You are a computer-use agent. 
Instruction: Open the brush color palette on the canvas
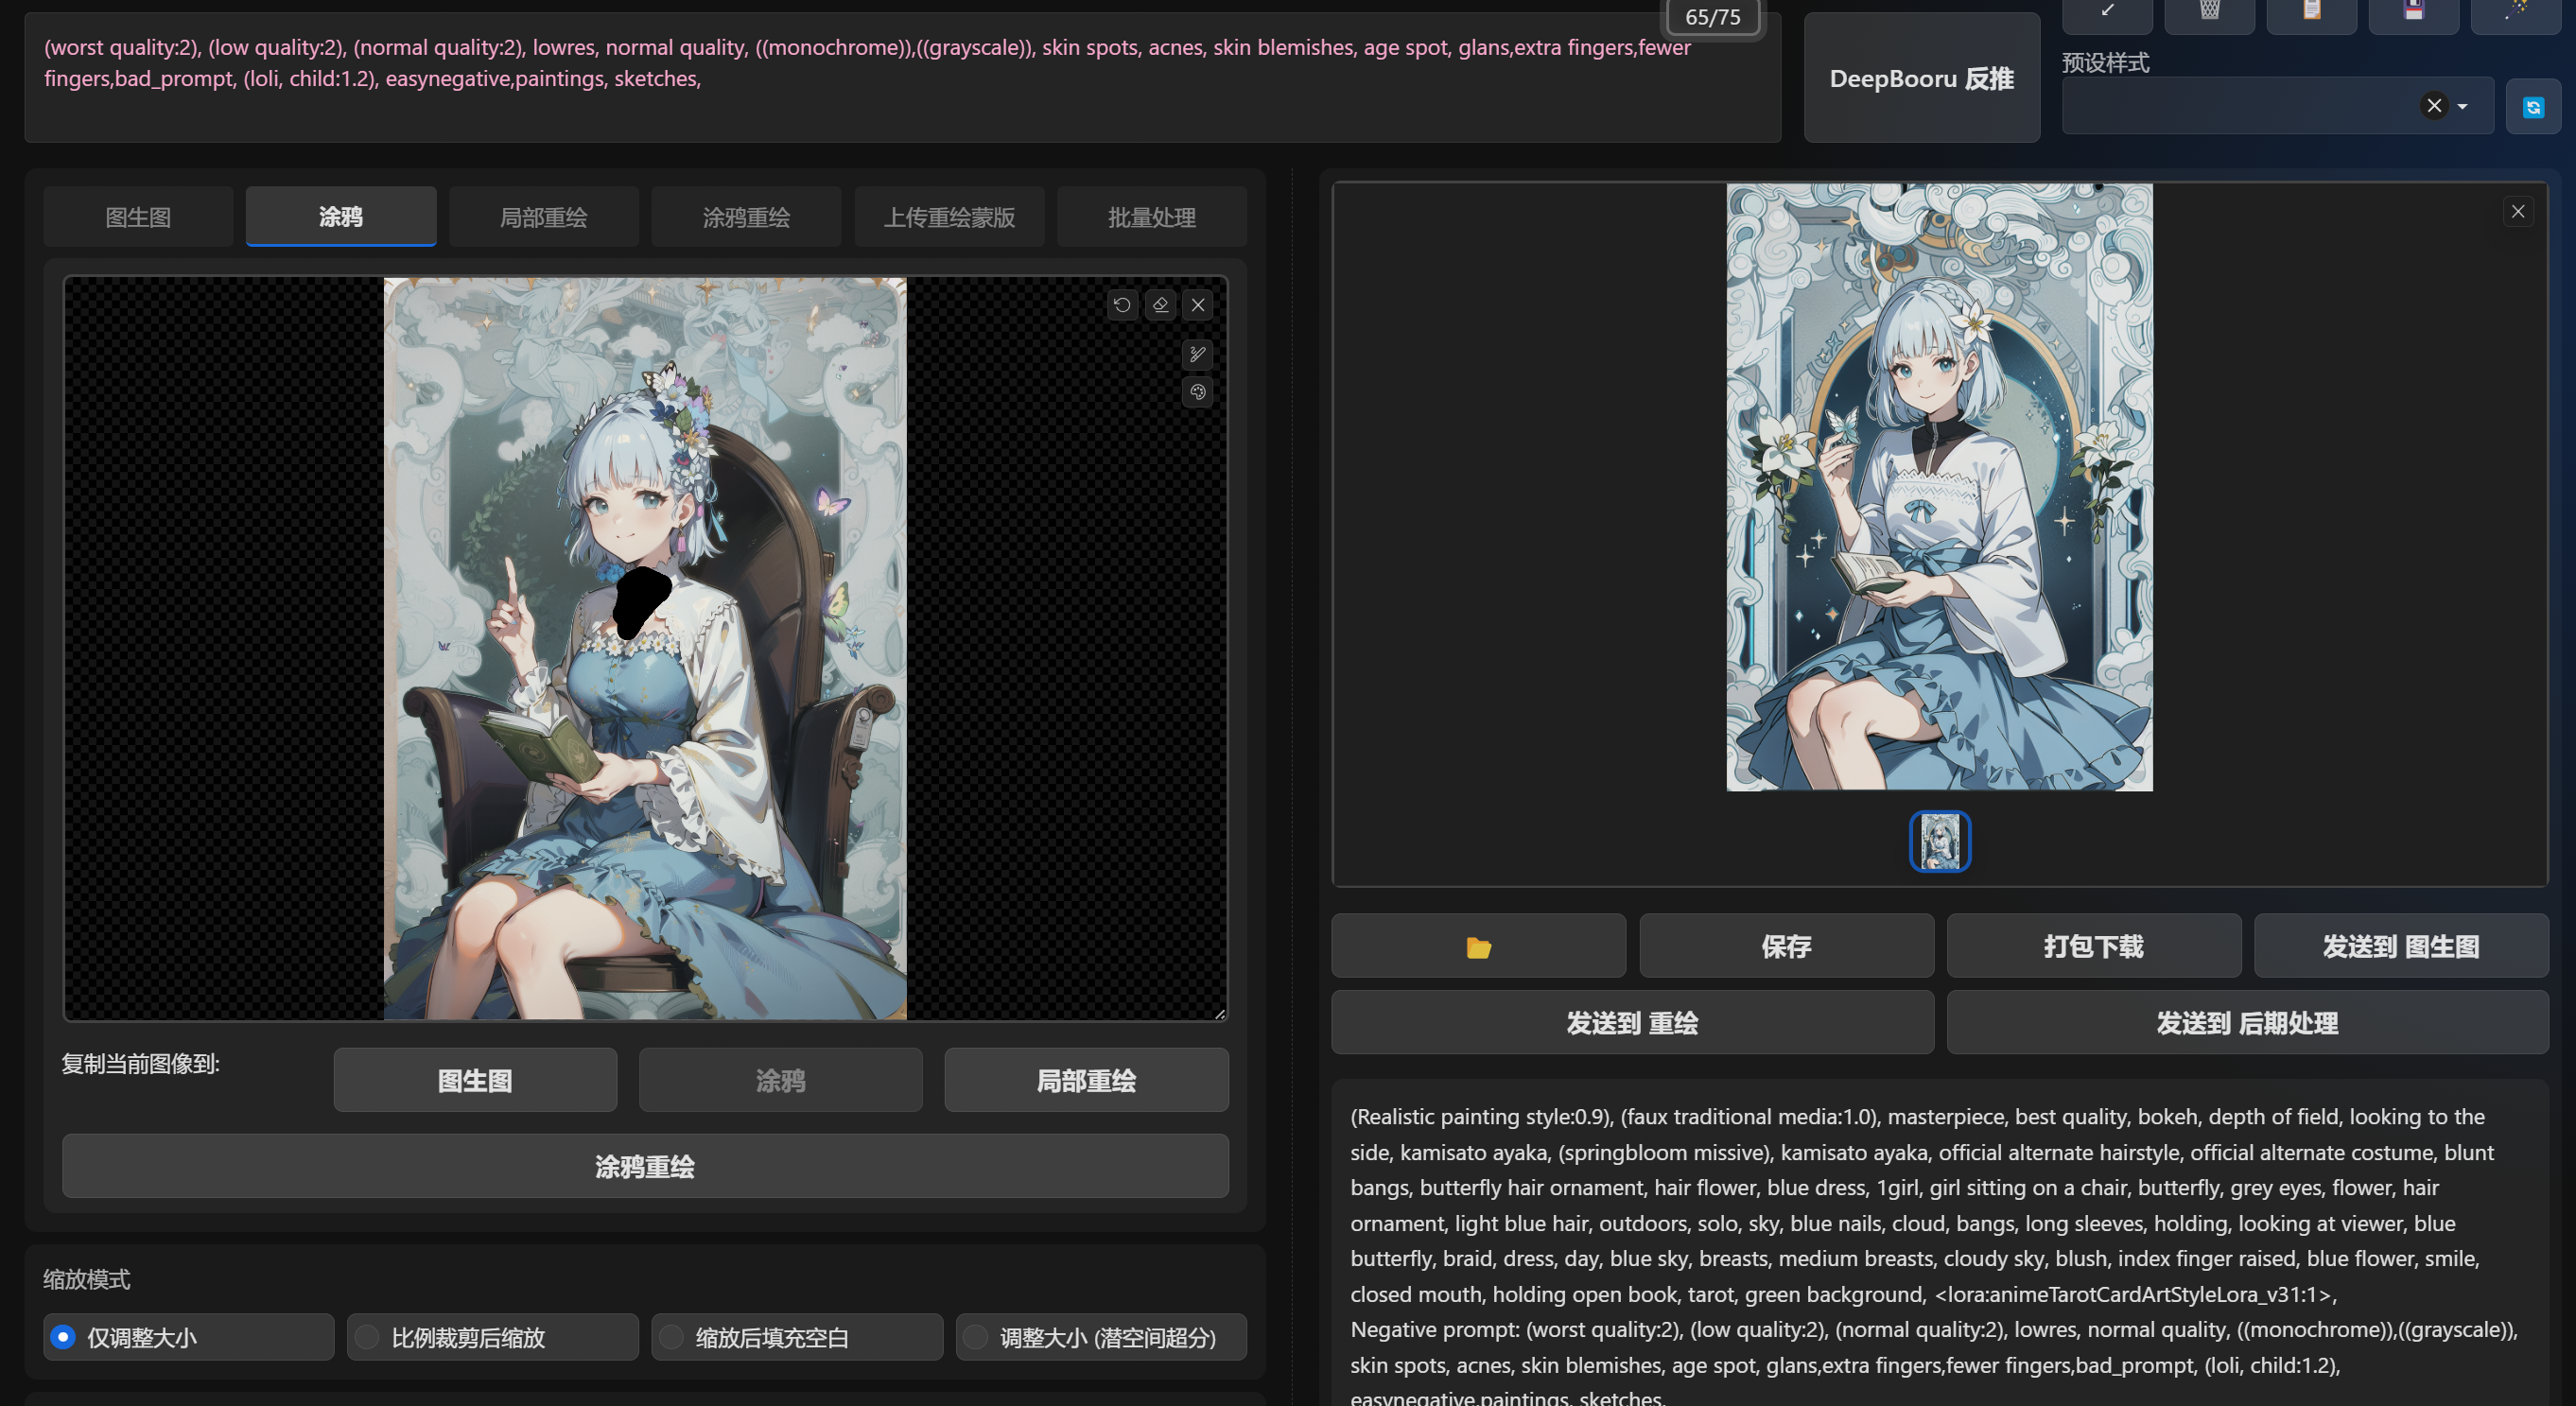pos(1198,392)
